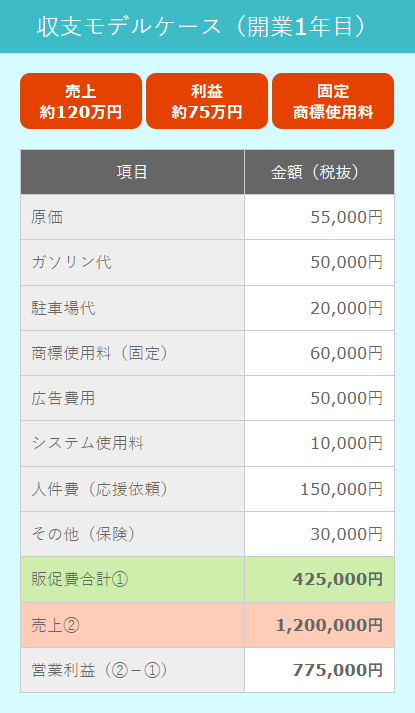Screen dimensions: 415x713
Task: Click the 20,000円 amount cell
Action: (320, 308)
